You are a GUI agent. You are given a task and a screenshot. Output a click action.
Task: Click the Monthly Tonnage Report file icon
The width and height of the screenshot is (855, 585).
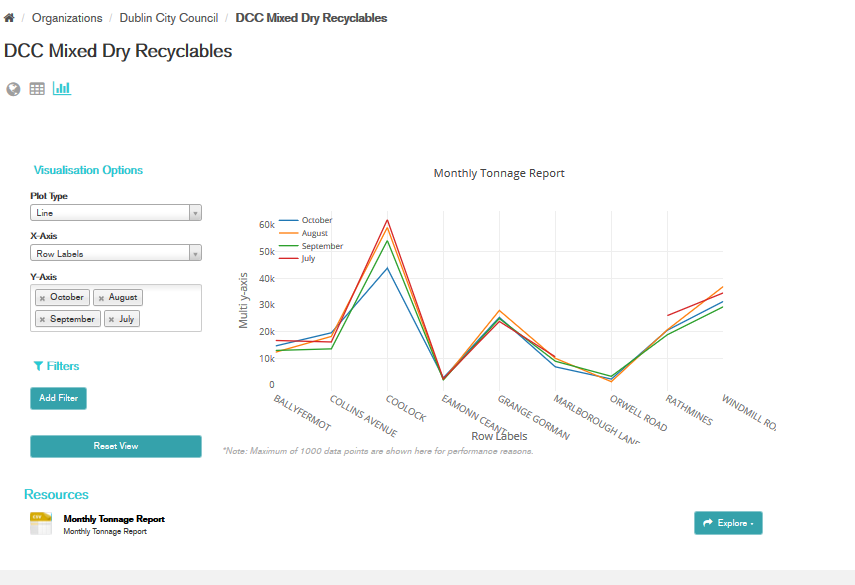pyautogui.click(x=40, y=524)
